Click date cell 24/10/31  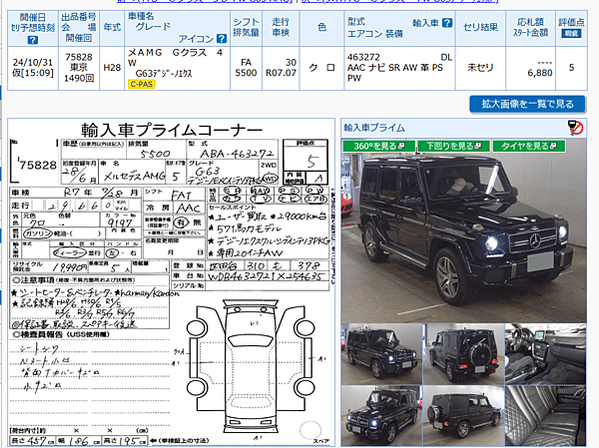(x=32, y=62)
